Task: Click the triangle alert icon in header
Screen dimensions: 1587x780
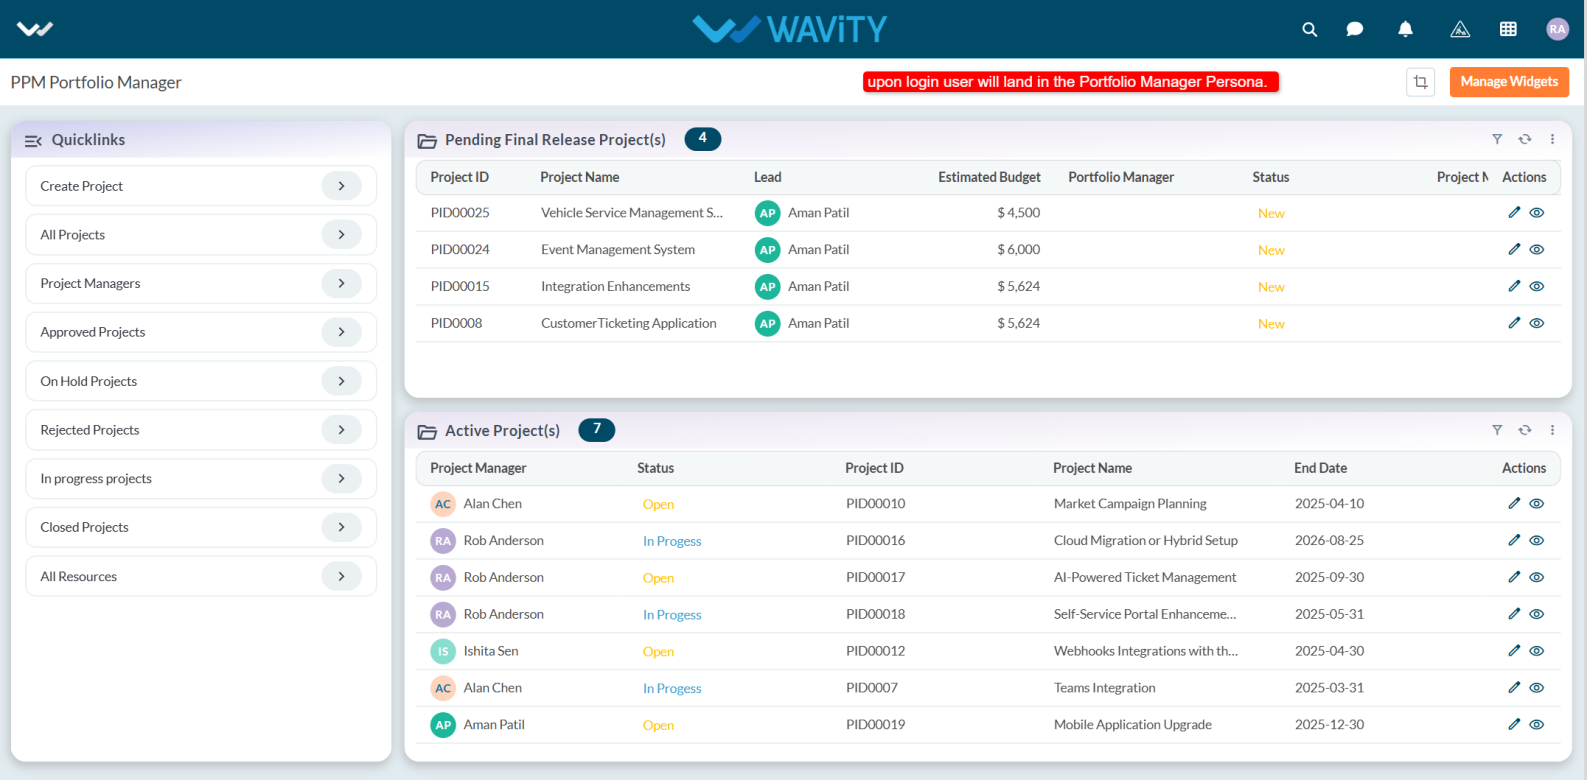Action: point(1460,29)
